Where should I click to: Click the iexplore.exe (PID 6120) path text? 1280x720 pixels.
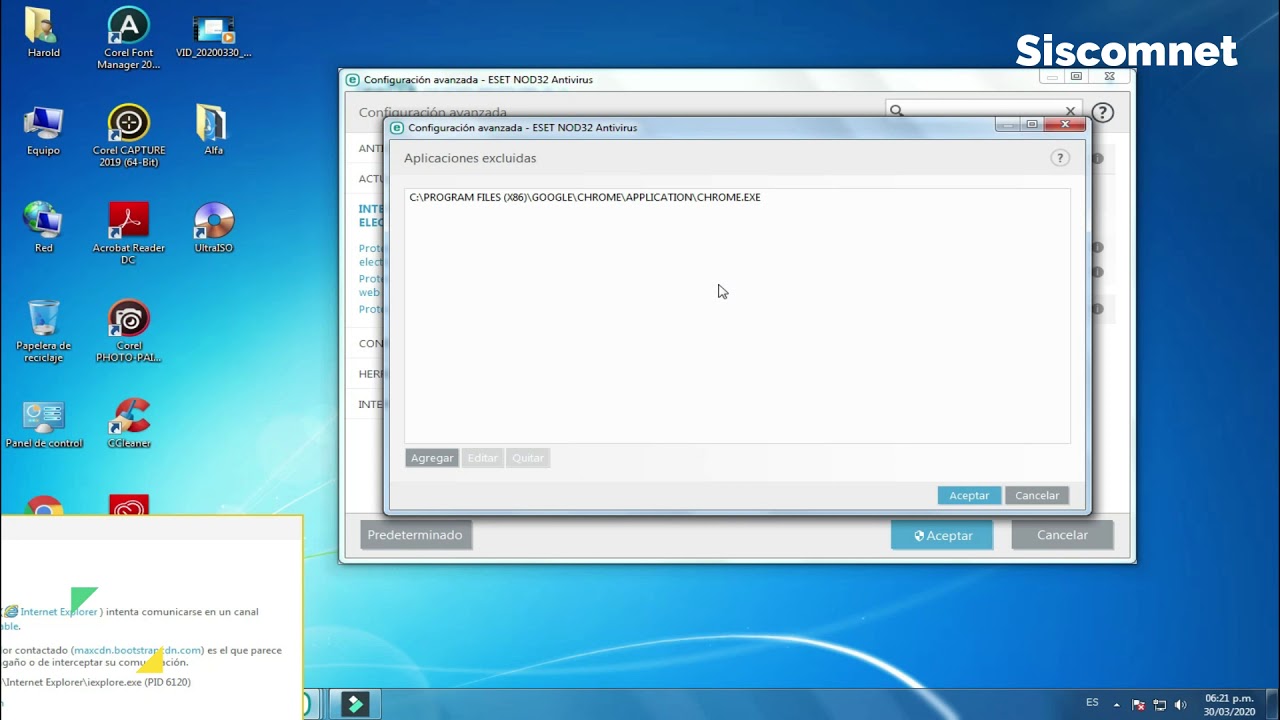tap(97, 682)
